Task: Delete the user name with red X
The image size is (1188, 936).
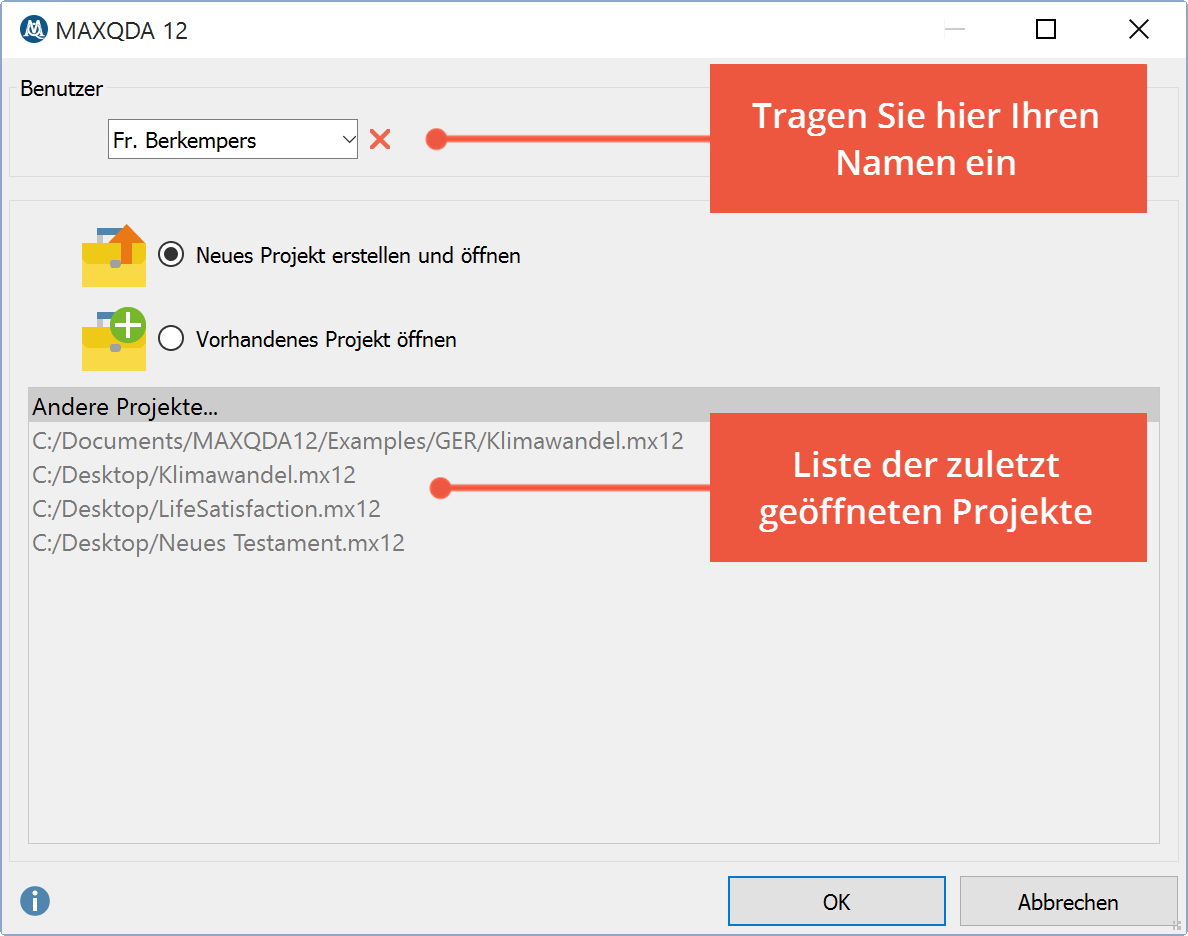Action: pos(380,139)
